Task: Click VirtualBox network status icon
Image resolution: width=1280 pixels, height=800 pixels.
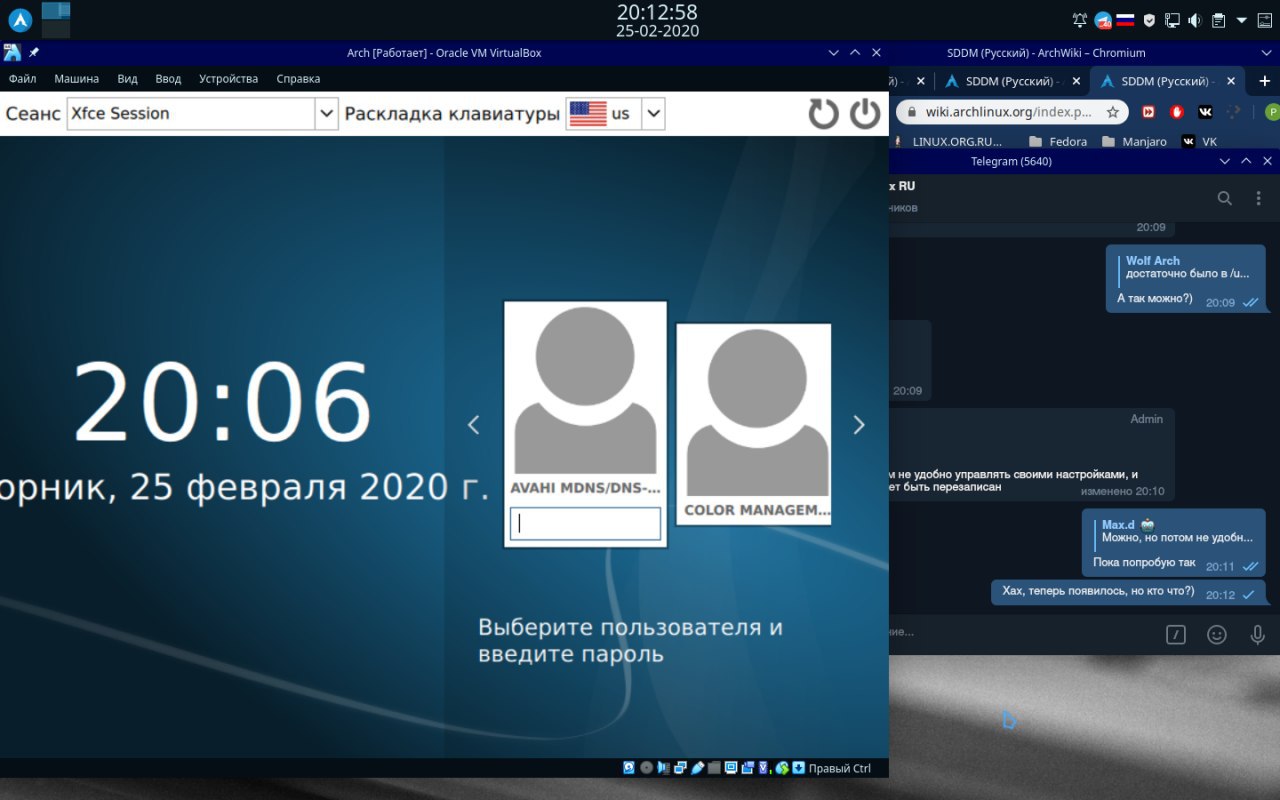Action: coord(680,768)
